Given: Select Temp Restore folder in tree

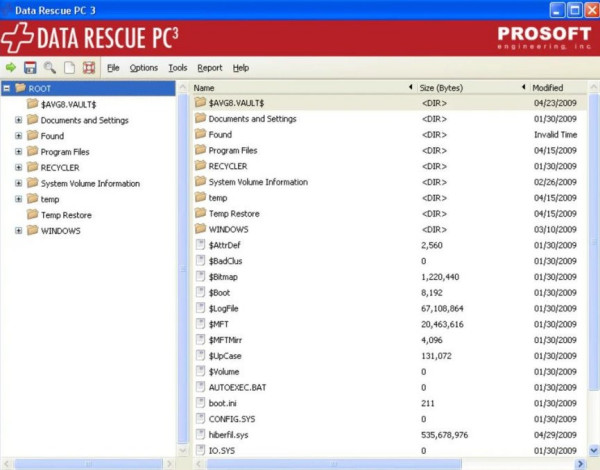Looking at the screenshot, I should (65, 215).
